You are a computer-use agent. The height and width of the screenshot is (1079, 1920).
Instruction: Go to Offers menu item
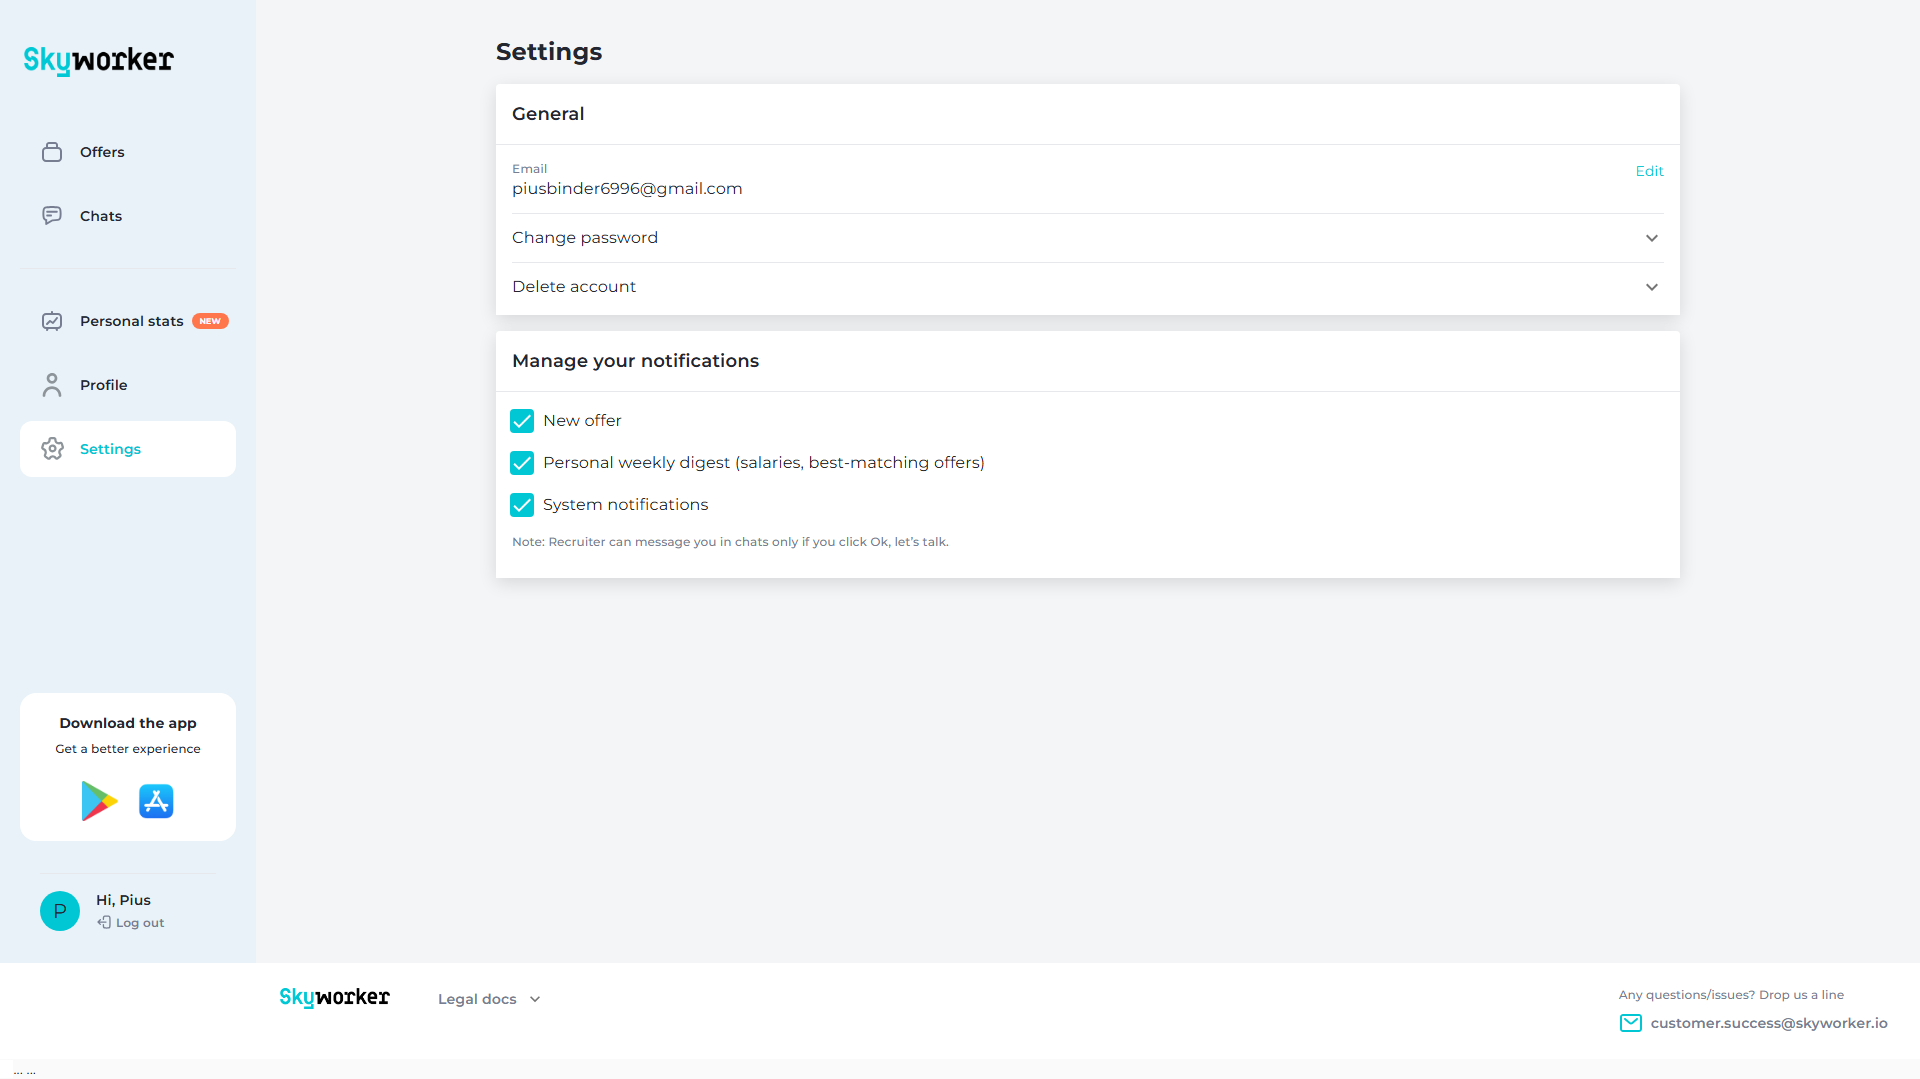(x=128, y=152)
